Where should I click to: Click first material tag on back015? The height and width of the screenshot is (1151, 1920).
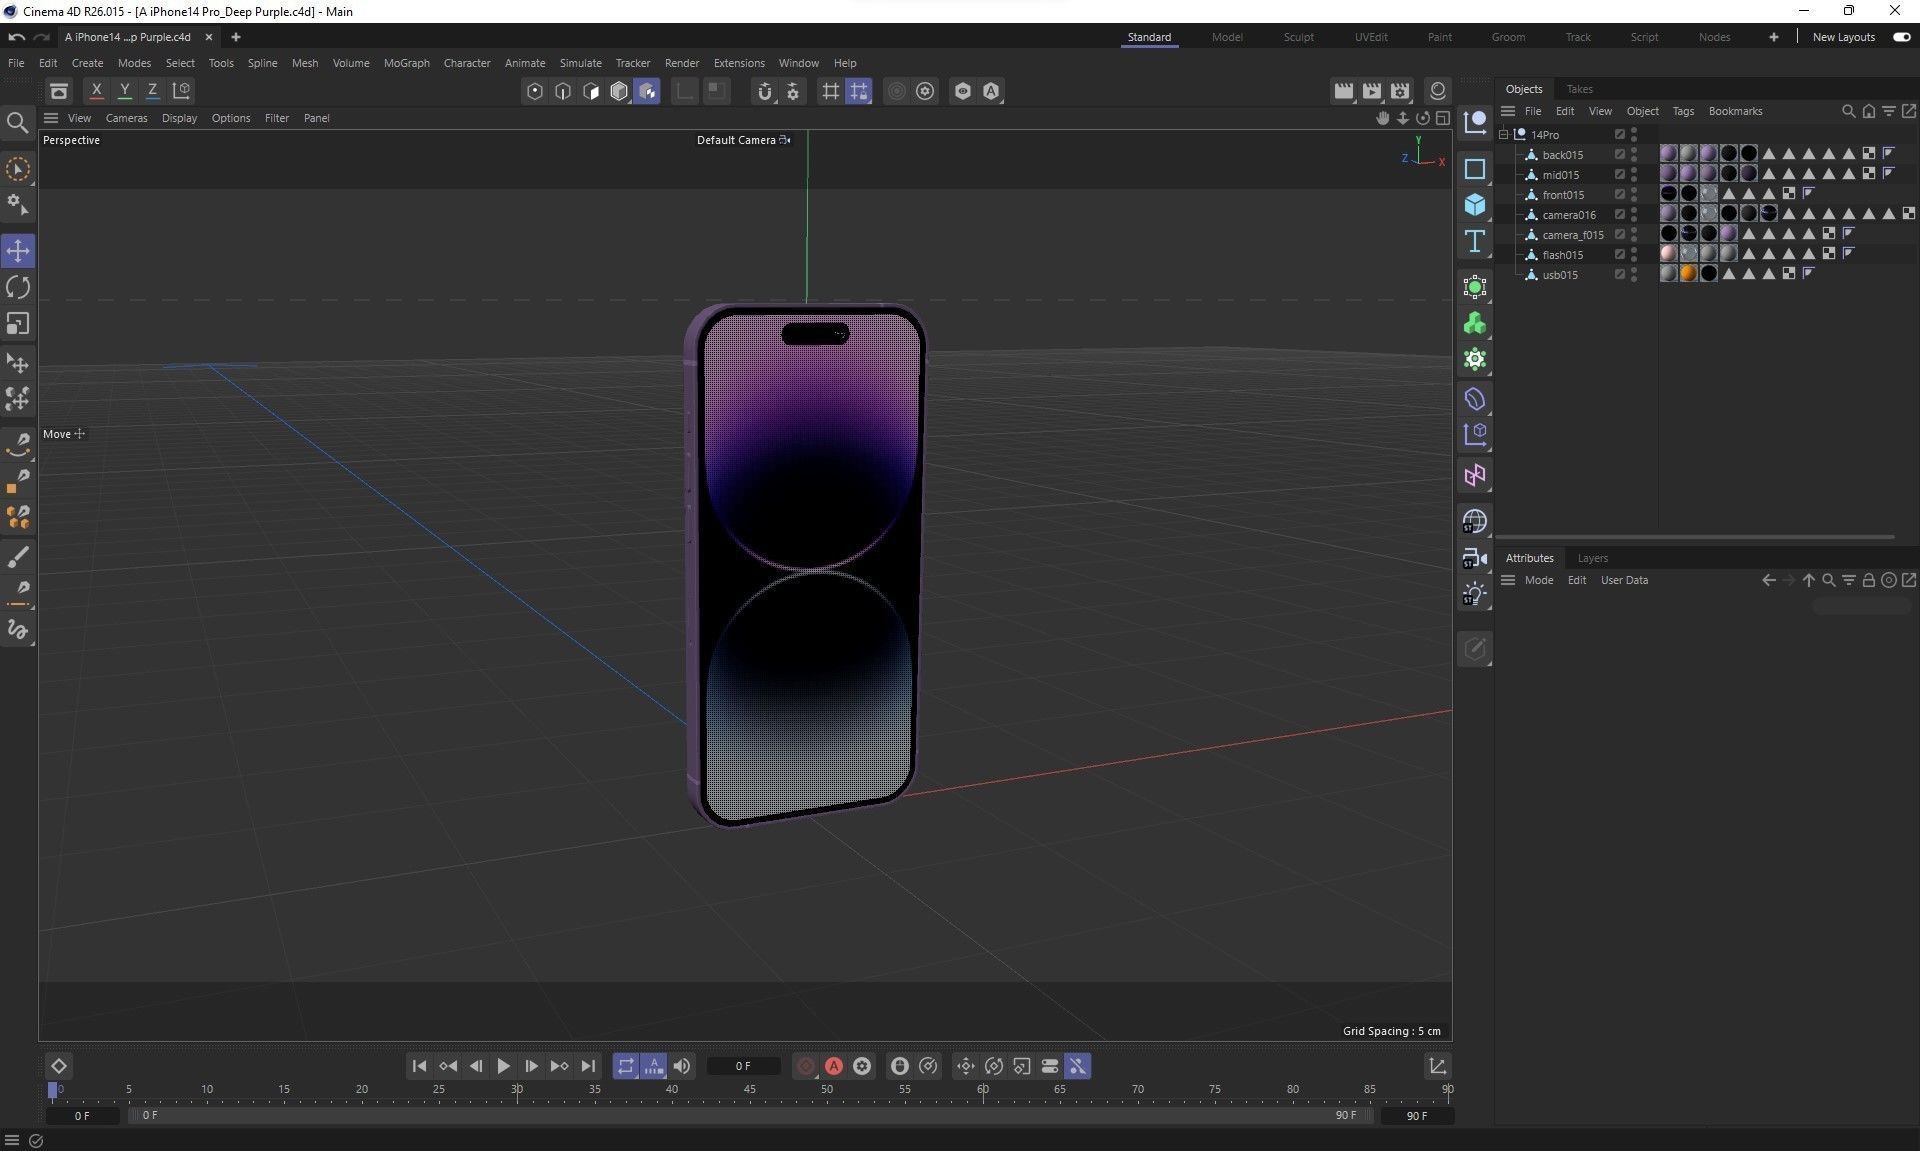pos(1668,154)
